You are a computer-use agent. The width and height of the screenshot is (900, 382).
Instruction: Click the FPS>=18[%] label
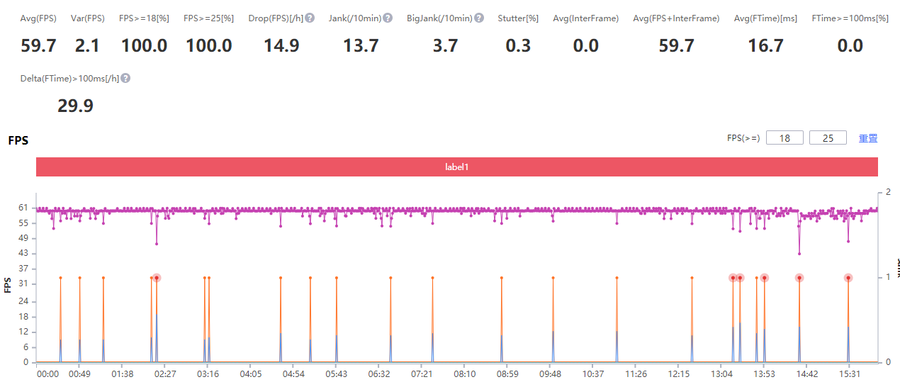(144, 18)
